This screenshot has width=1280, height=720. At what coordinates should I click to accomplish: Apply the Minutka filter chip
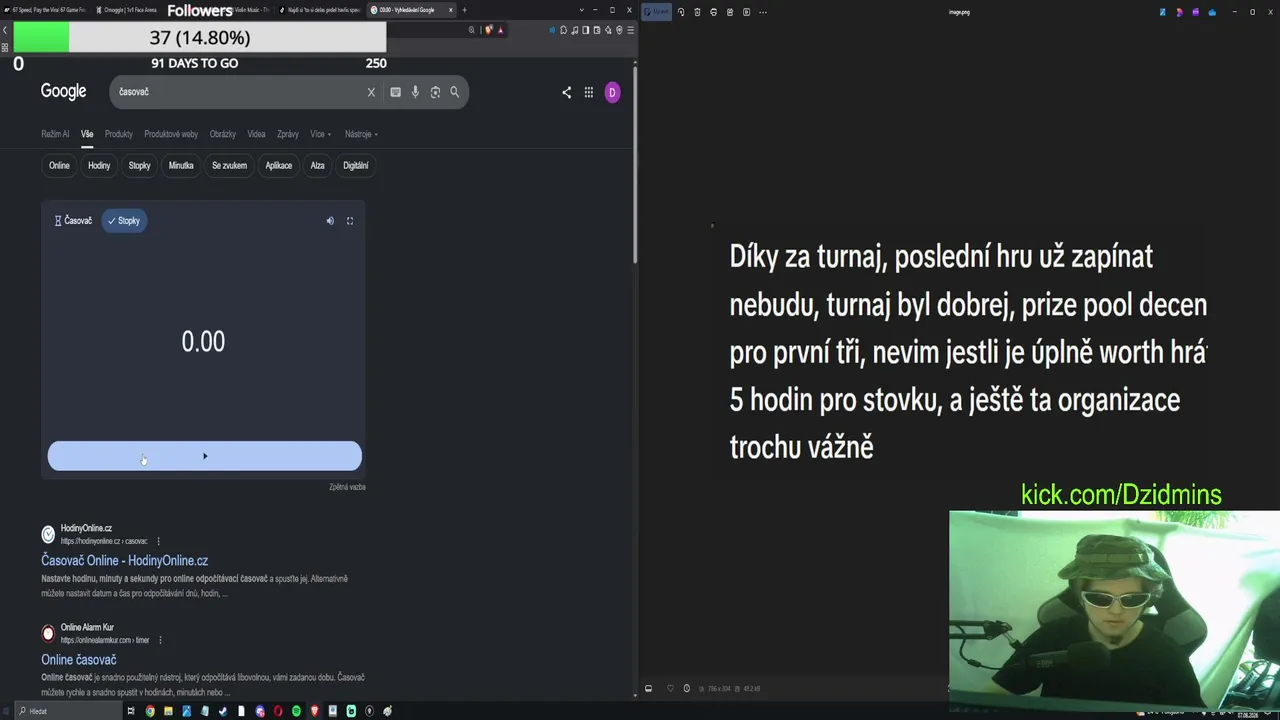click(181, 166)
